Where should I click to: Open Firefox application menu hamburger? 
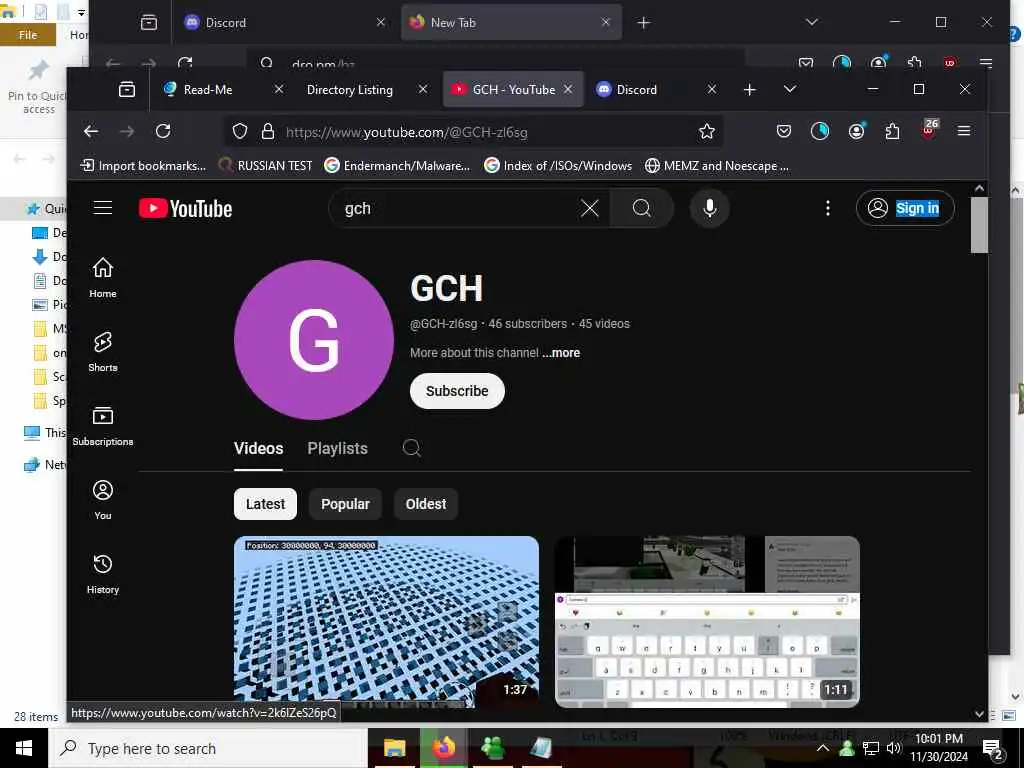(x=963, y=131)
